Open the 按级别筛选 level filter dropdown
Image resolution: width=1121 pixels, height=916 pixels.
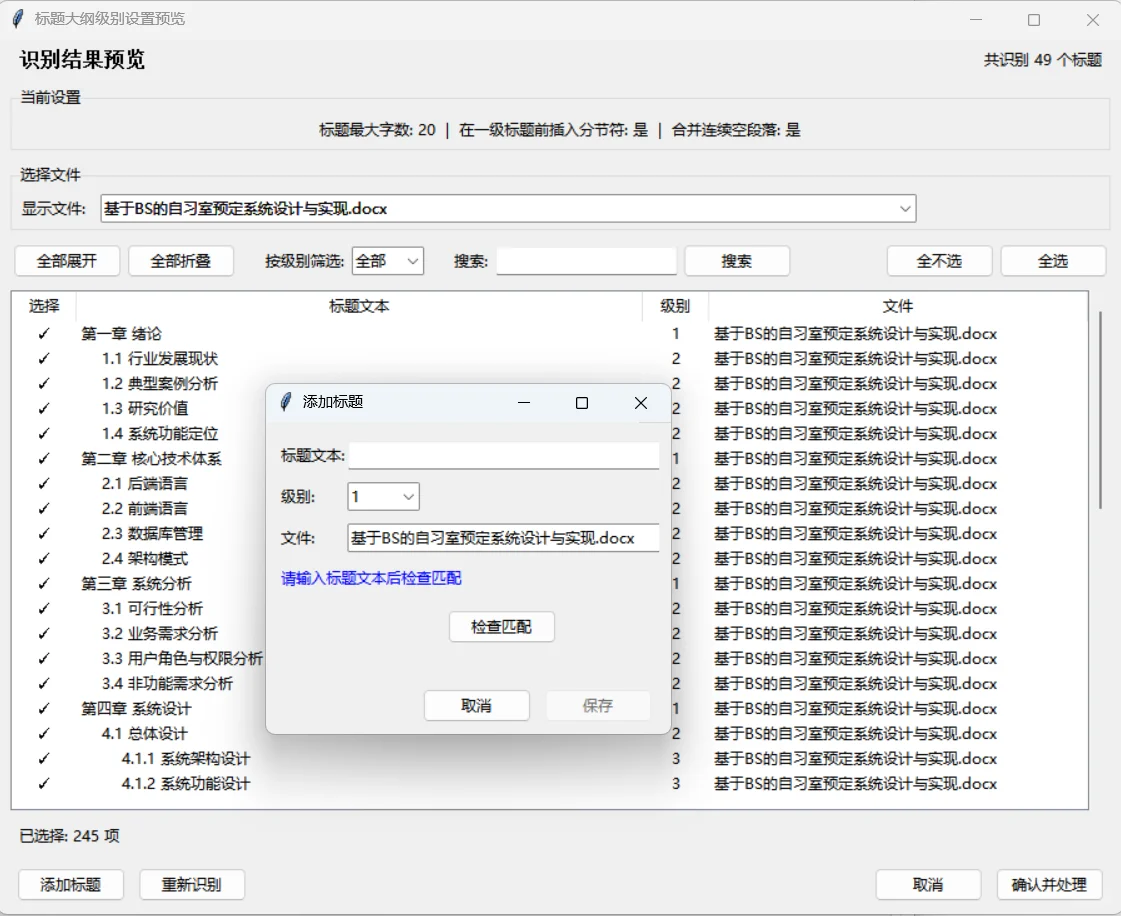(388, 260)
